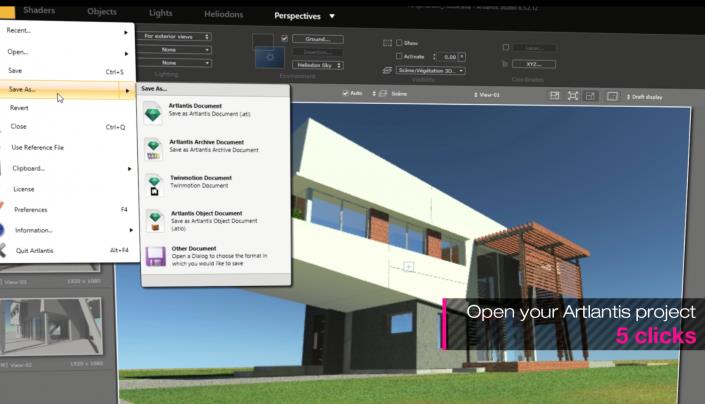Click the Artlantis Document gem icon
Viewport: 705px width, 404px height.
152,112
